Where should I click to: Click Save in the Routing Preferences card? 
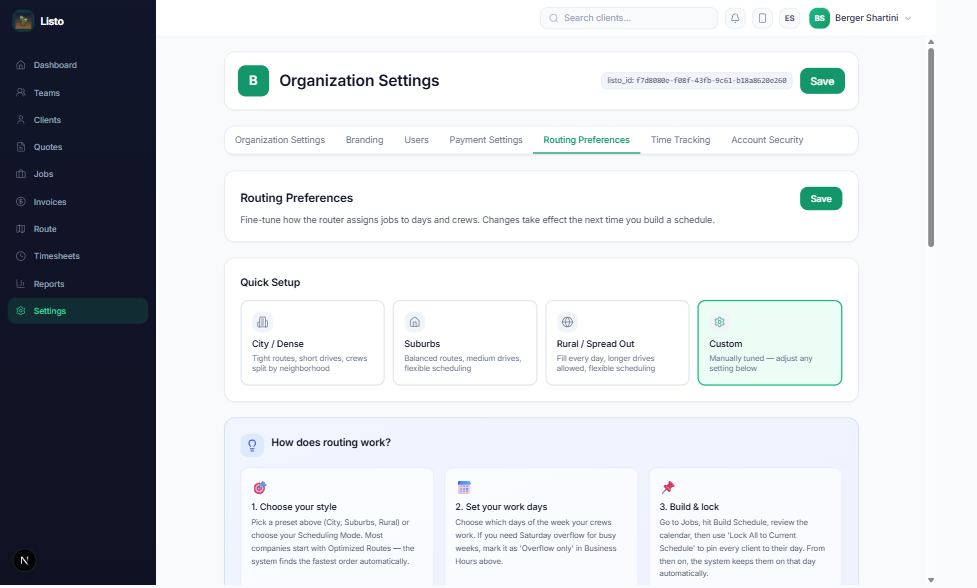click(821, 199)
